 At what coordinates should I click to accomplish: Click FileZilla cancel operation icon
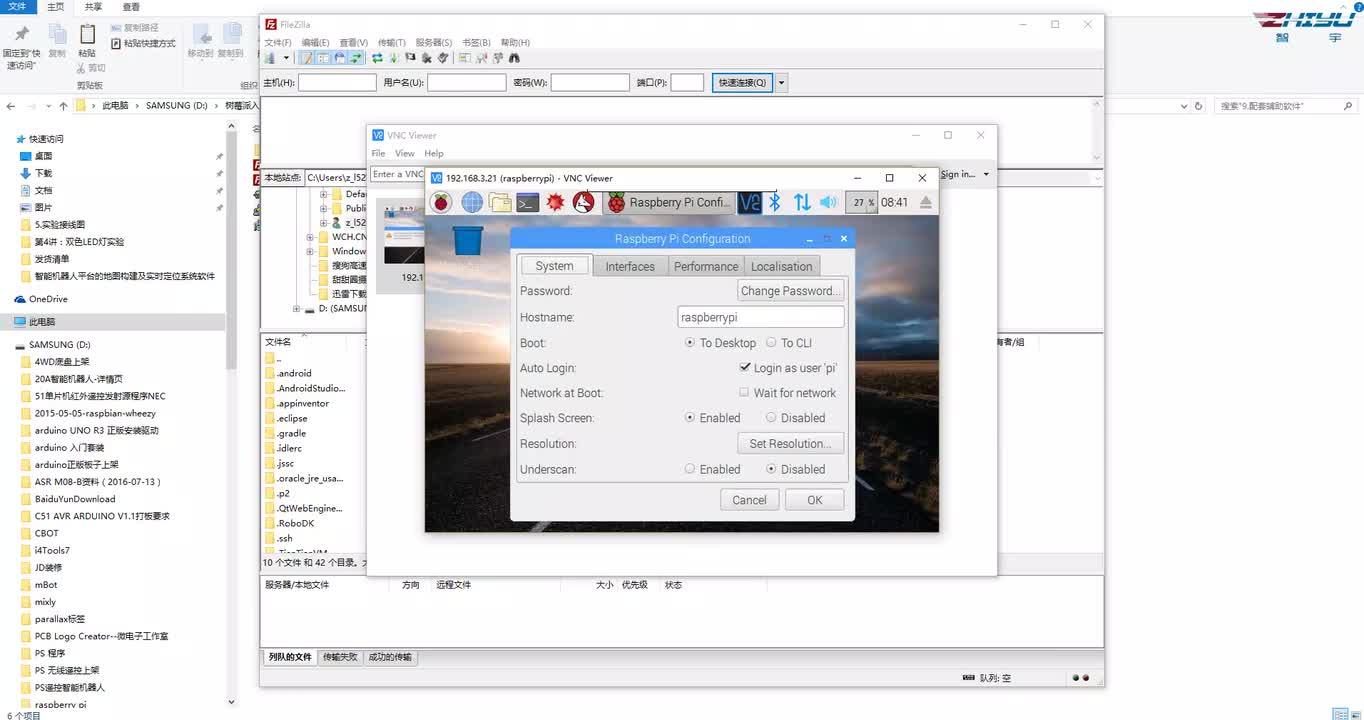(410, 58)
